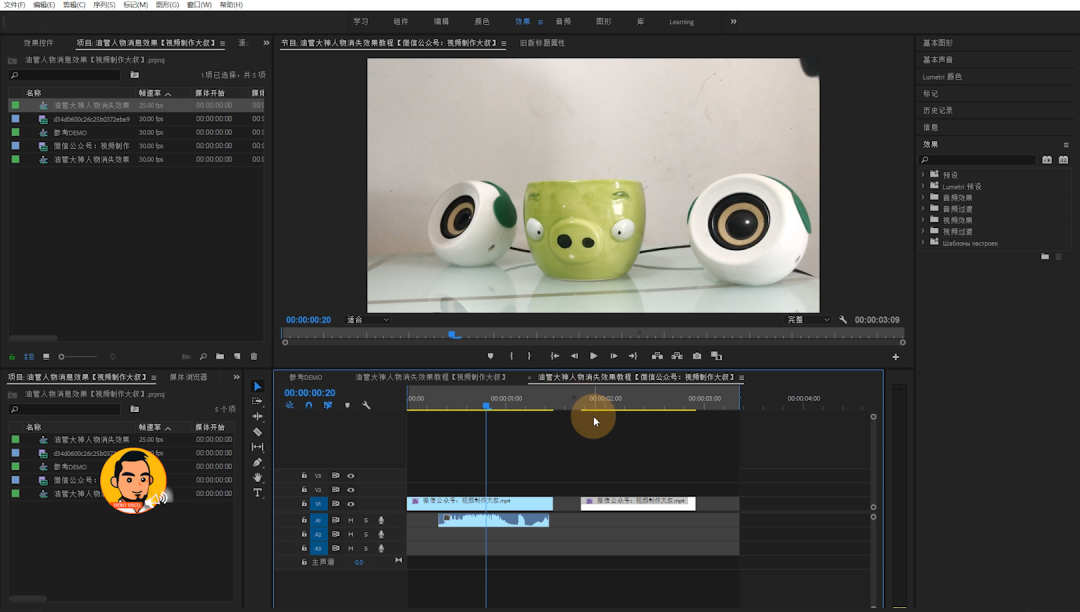Enable voice-over record on track A3

point(381,548)
